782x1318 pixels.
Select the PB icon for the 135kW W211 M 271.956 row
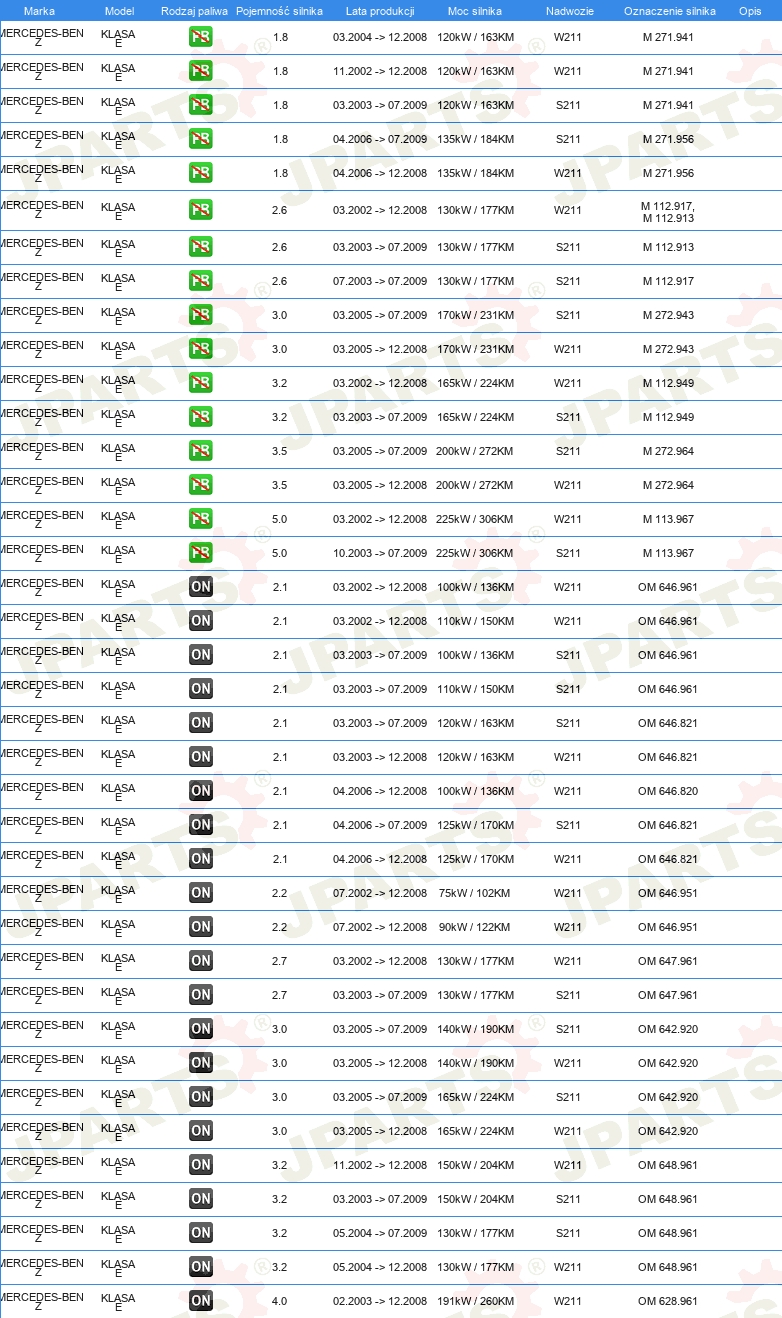pos(200,174)
